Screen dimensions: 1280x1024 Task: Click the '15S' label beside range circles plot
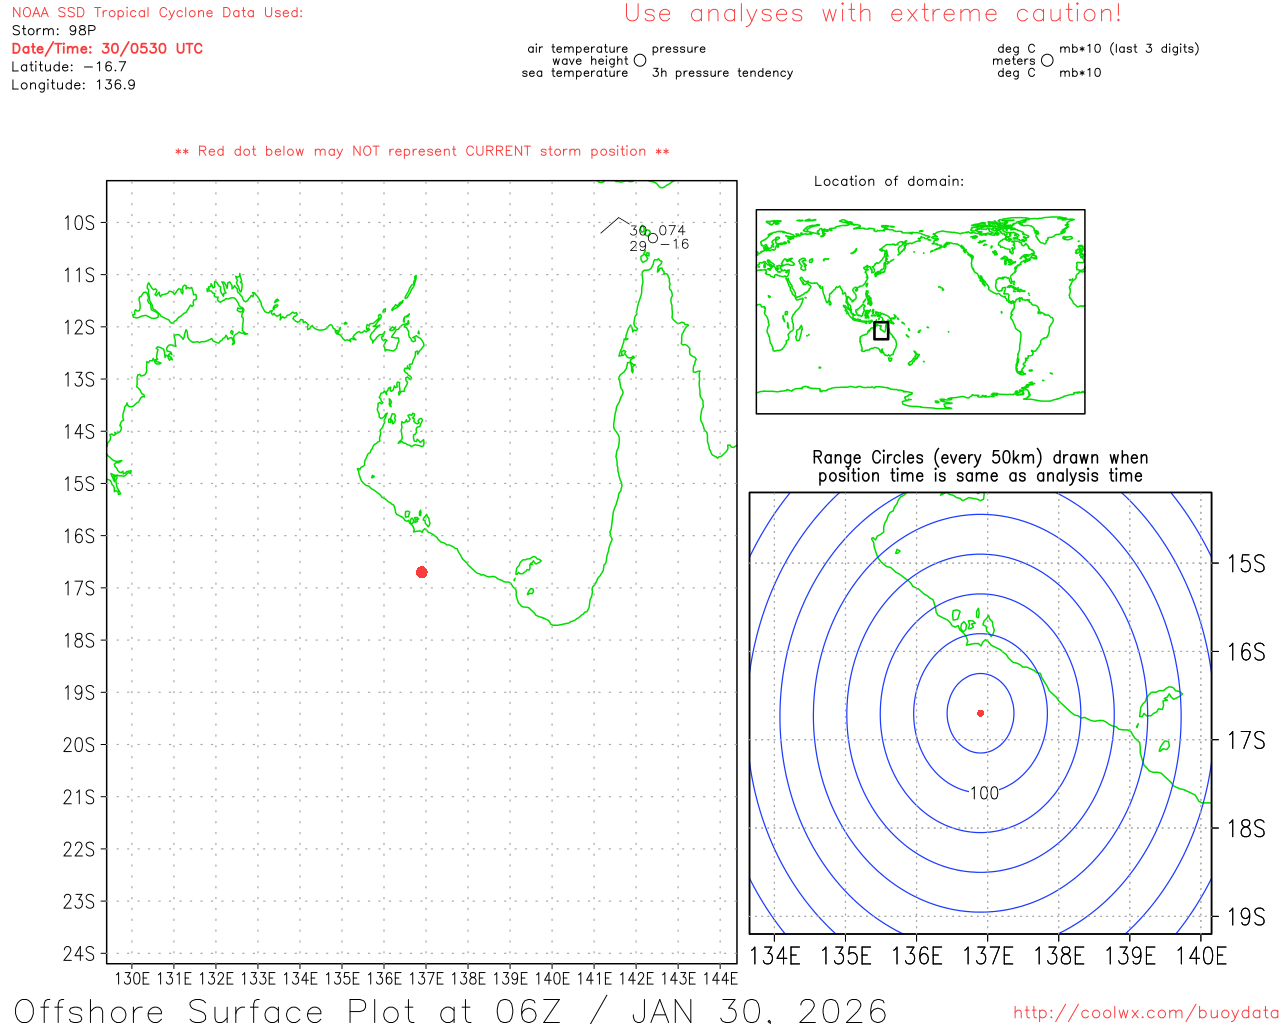click(x=1246, y=564)
